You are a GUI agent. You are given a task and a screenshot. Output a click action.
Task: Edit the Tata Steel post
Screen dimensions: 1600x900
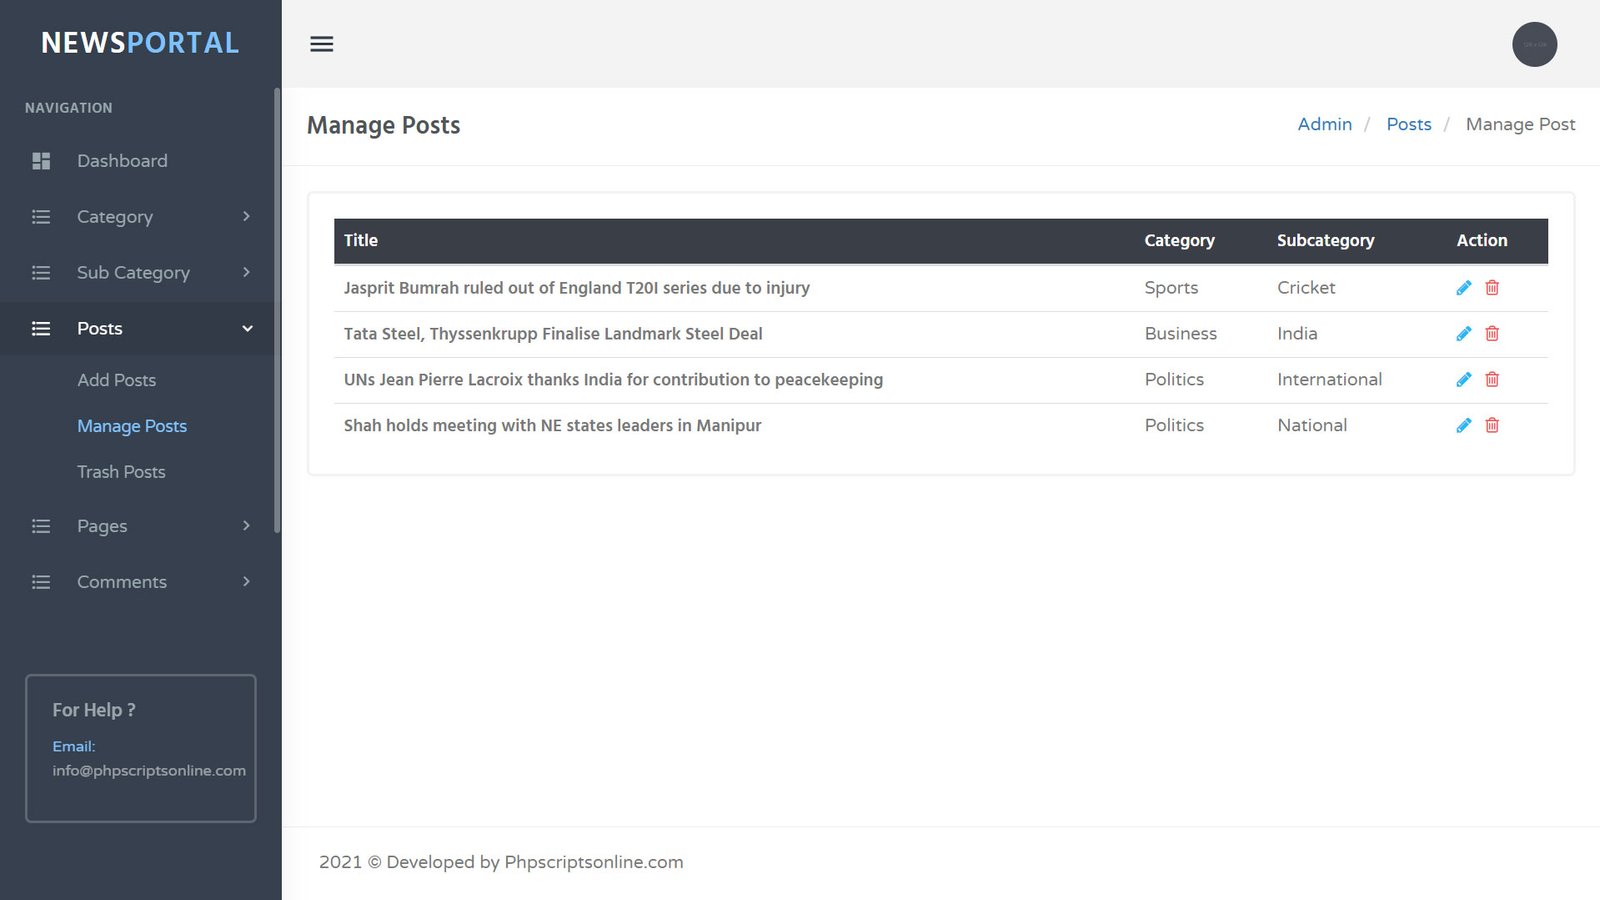click(1463, 334)
